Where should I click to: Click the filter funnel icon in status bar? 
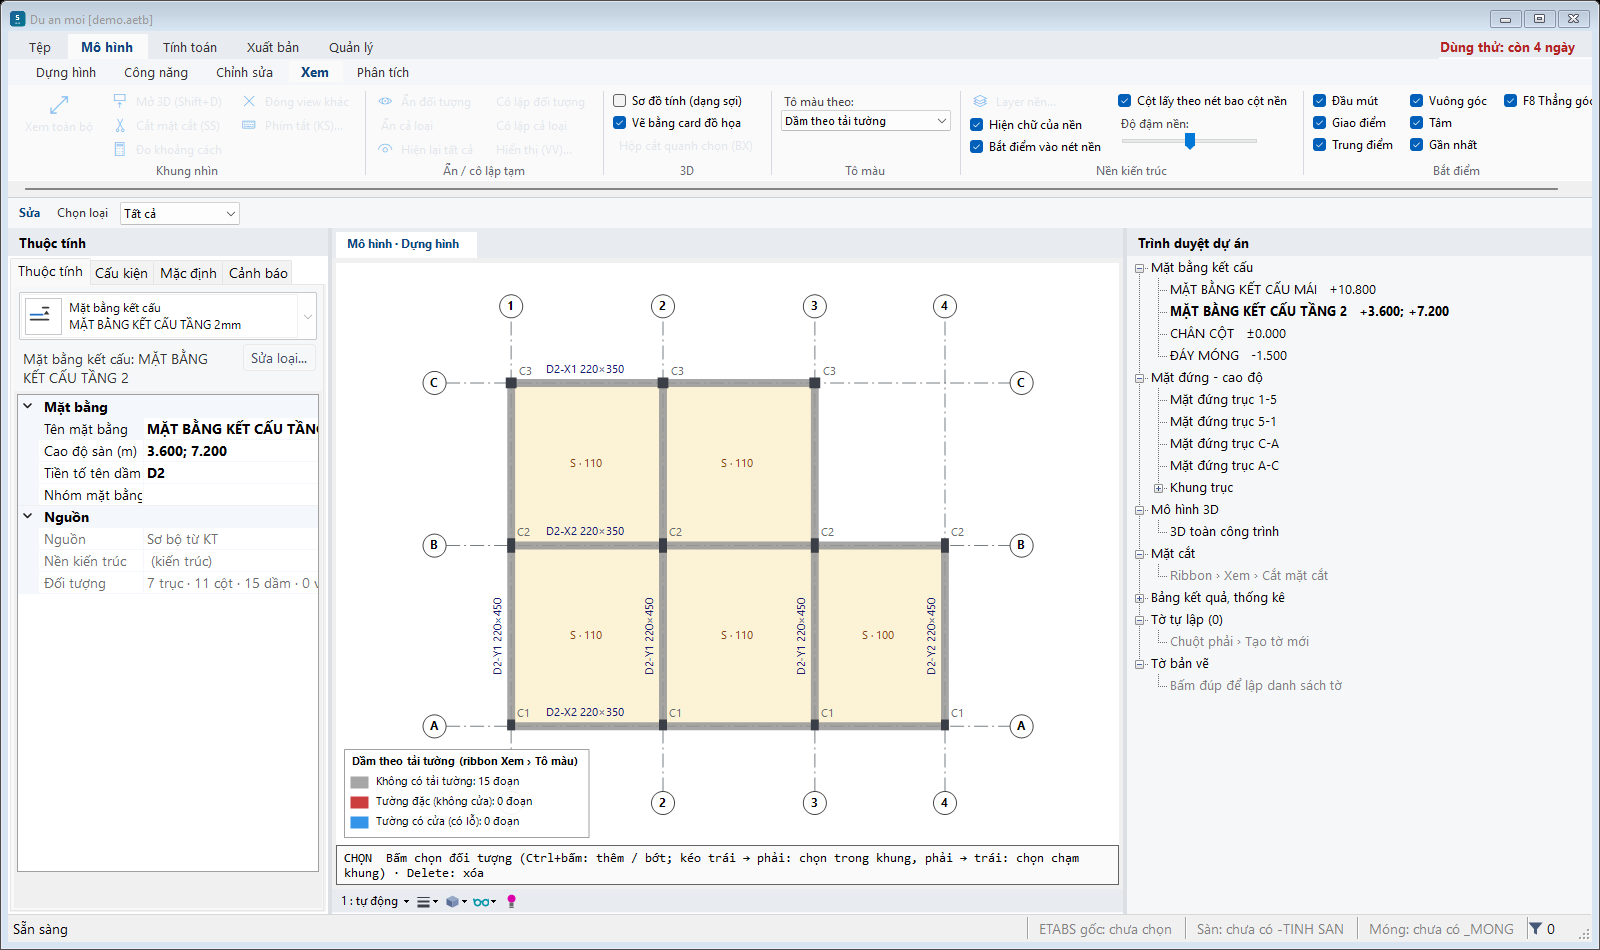click(x=1535, y=928)
